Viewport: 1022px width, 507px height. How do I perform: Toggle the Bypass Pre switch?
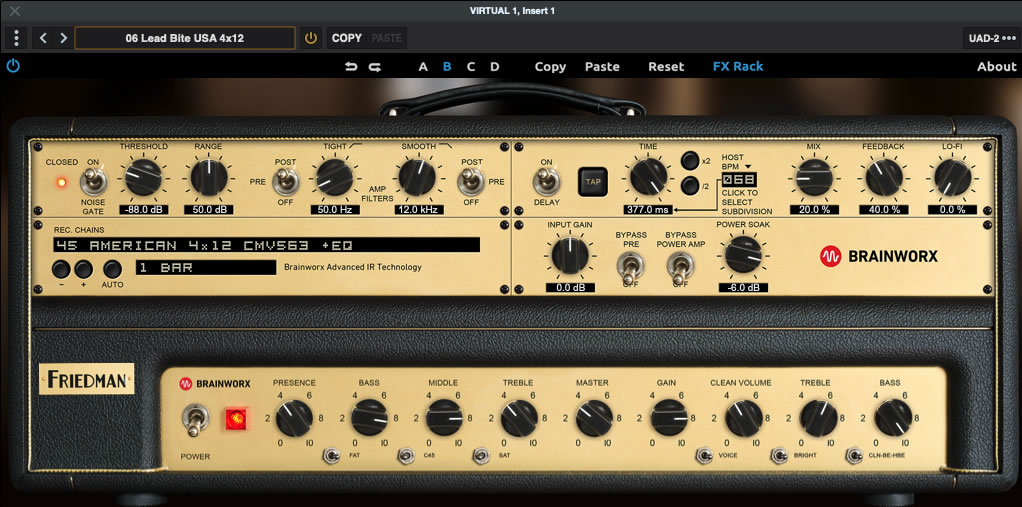pos(630,267)
